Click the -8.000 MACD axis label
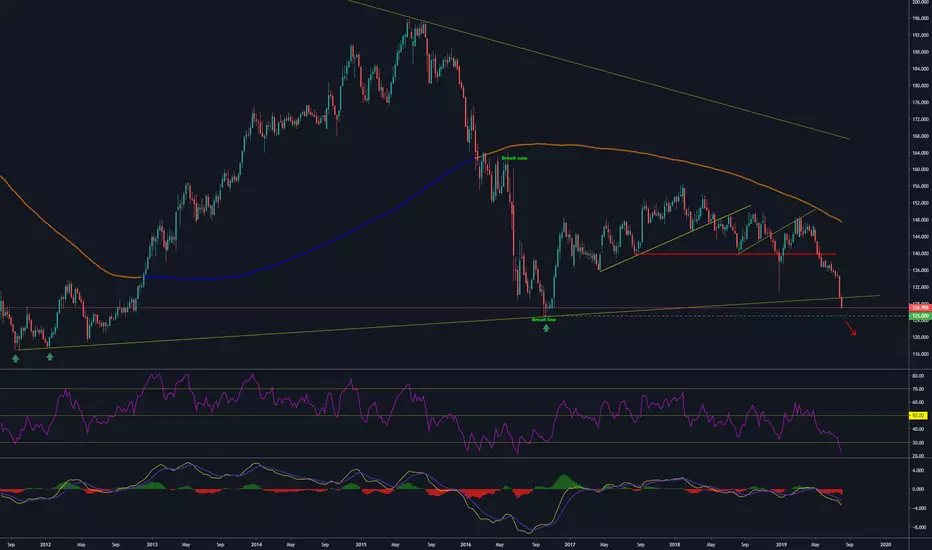Image resolution: width=932 pixels, height=550 pixels. (x=918, y=527)
